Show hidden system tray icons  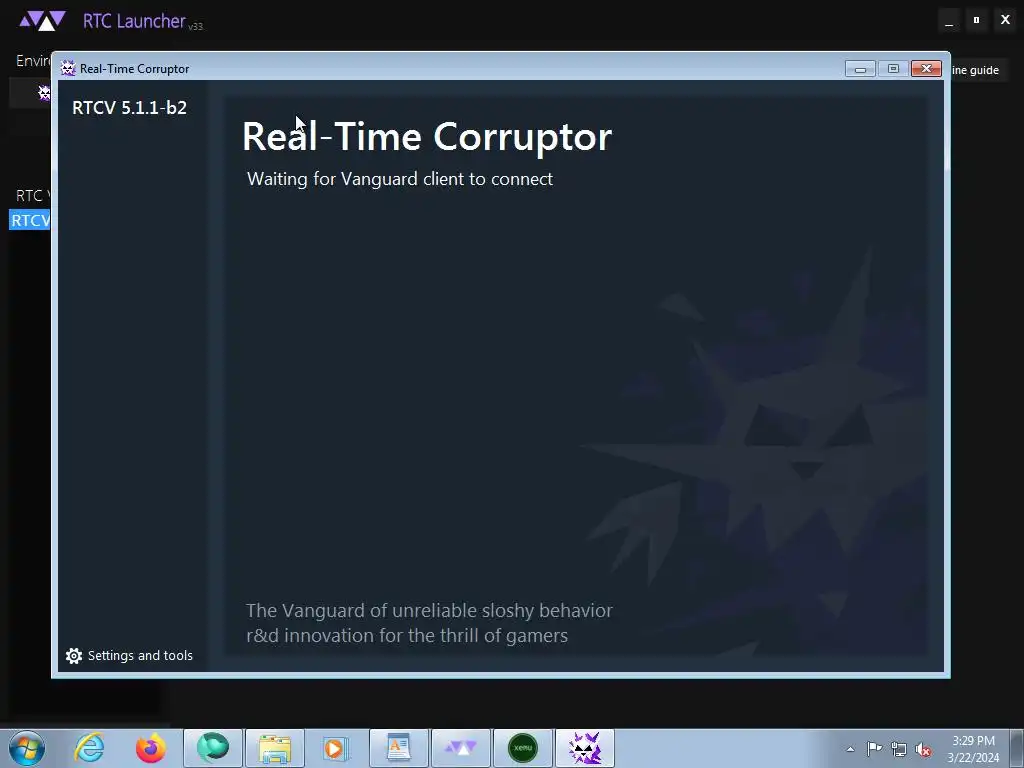coord(850,749)
